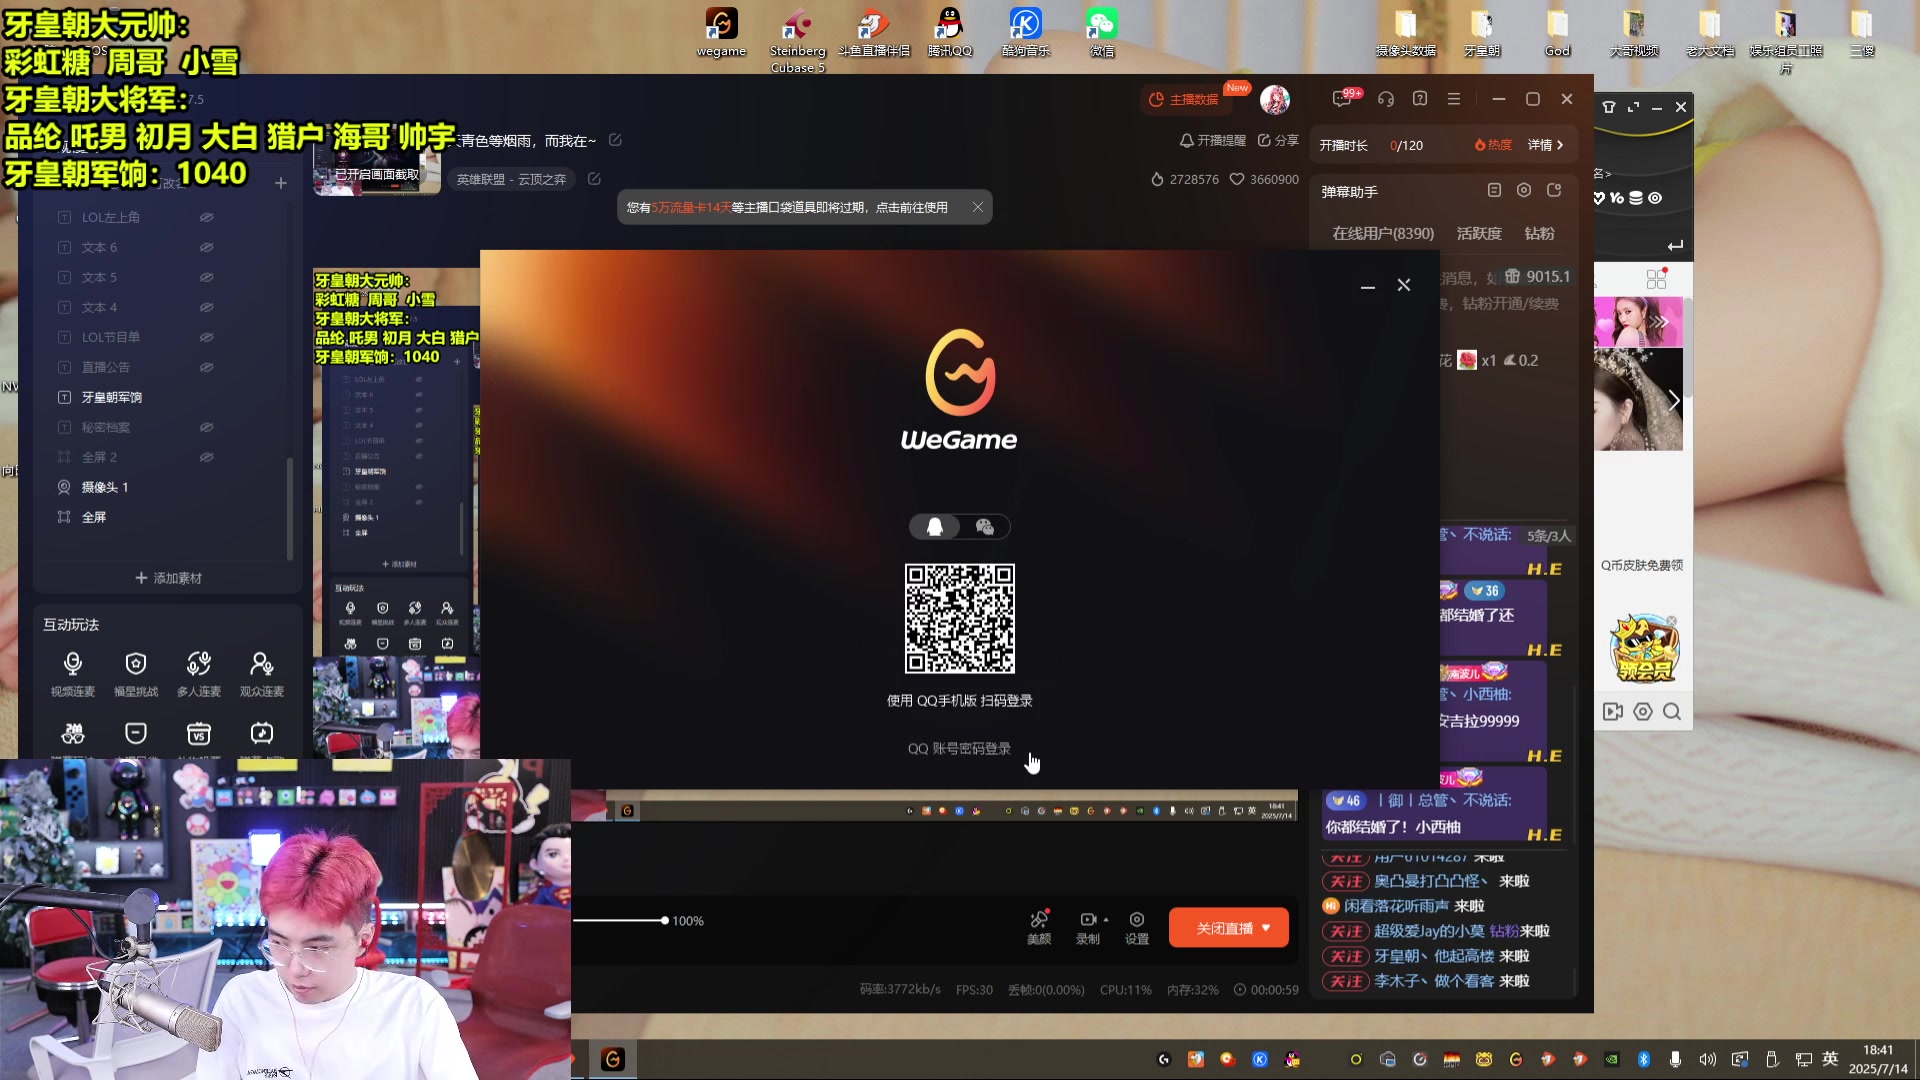The image size is (1920, 1080).
Task: Select the 全屏 source at list bottom
Action: click(93, 517)
